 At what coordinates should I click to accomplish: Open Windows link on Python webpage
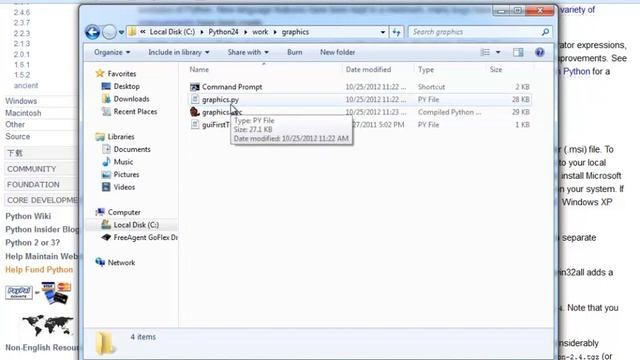coord(21,101)
